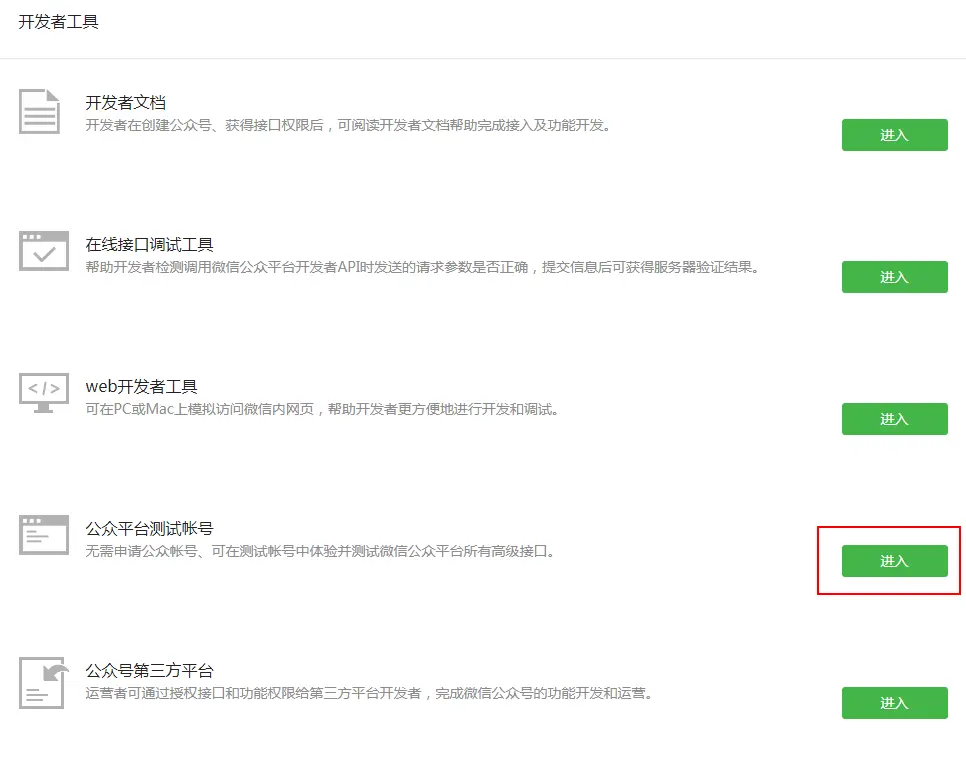
Task: Open 开发者文档 via its 进入 button
Action: click(x=894, y=135)
